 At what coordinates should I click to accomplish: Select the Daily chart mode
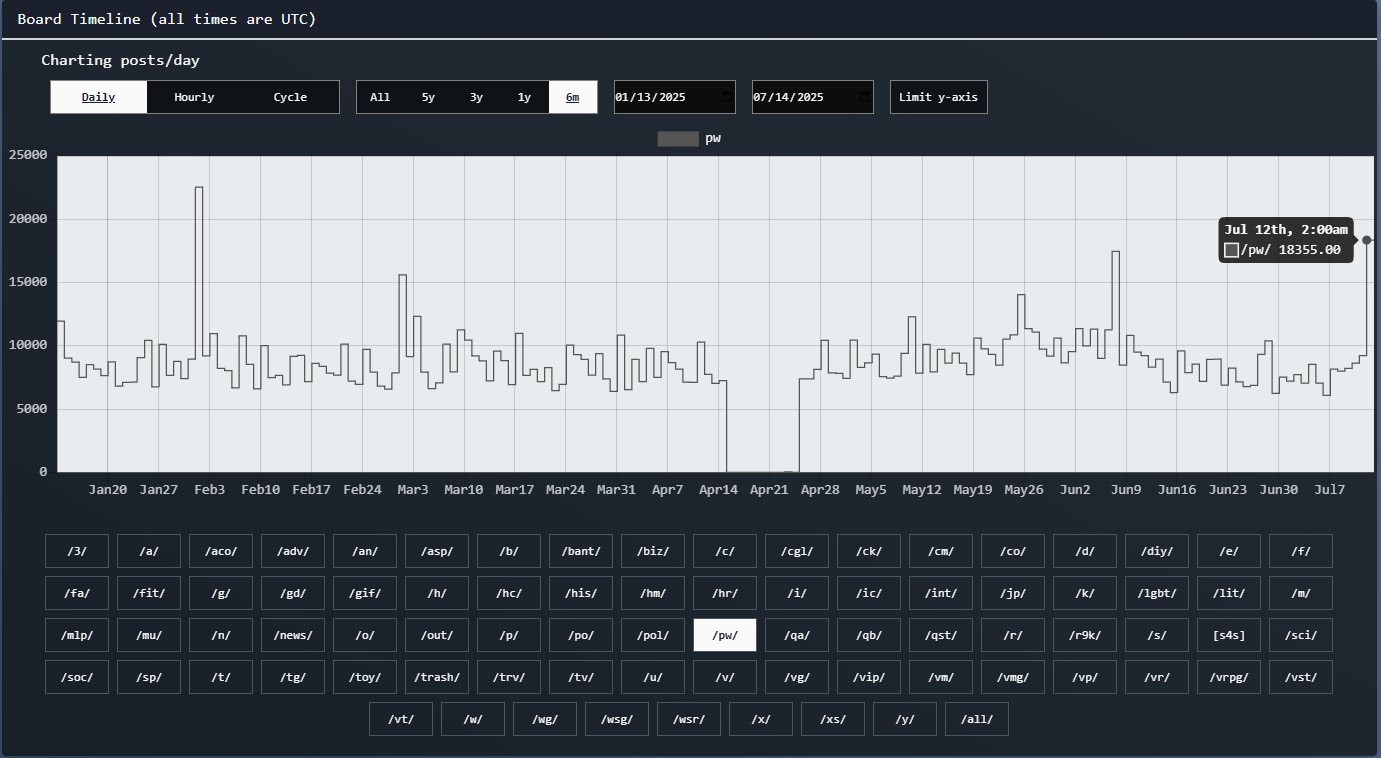[99, 97]
